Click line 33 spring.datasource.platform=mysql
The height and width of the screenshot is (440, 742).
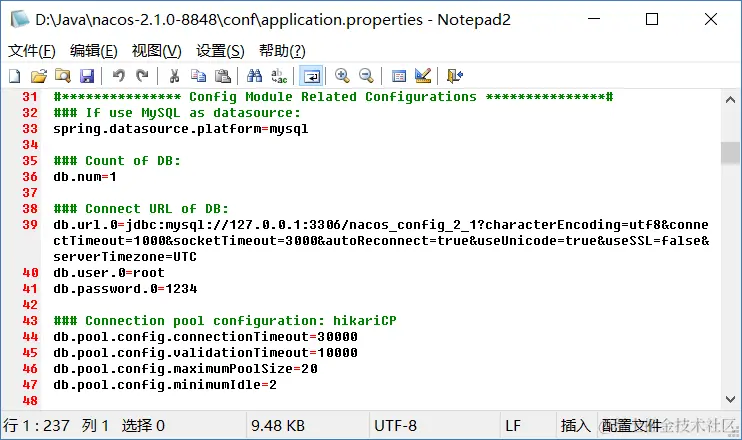coord(181,129)
